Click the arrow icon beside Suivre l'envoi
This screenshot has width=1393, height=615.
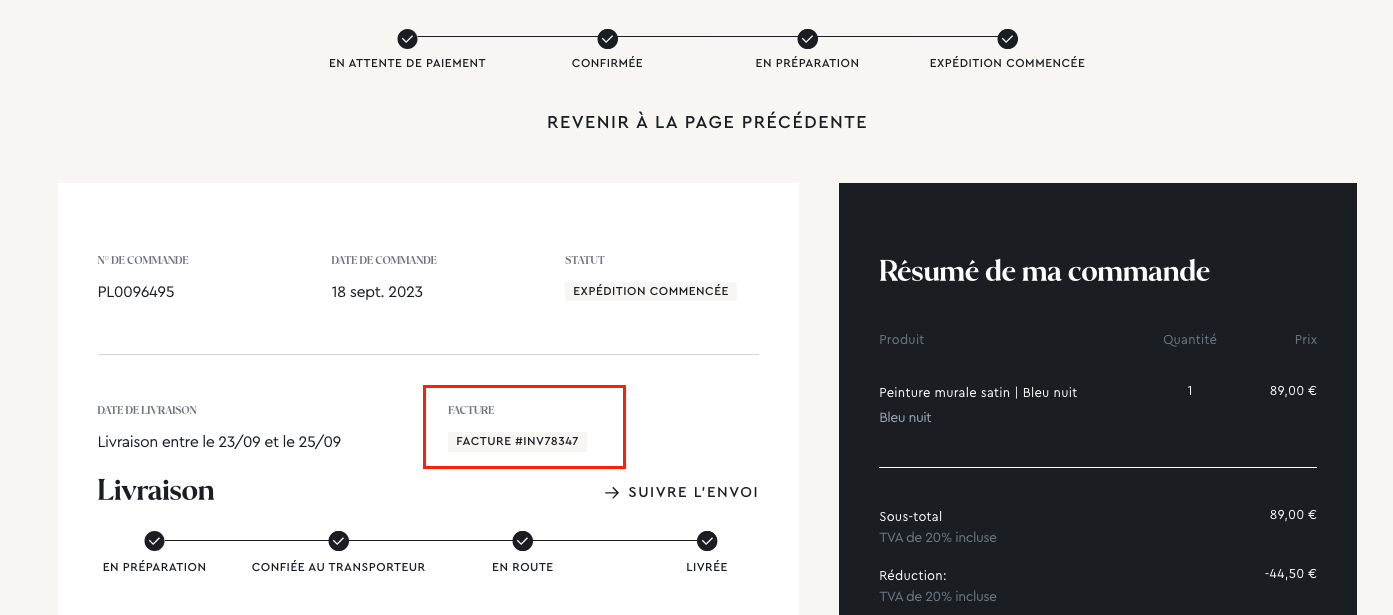coord(612,493)
